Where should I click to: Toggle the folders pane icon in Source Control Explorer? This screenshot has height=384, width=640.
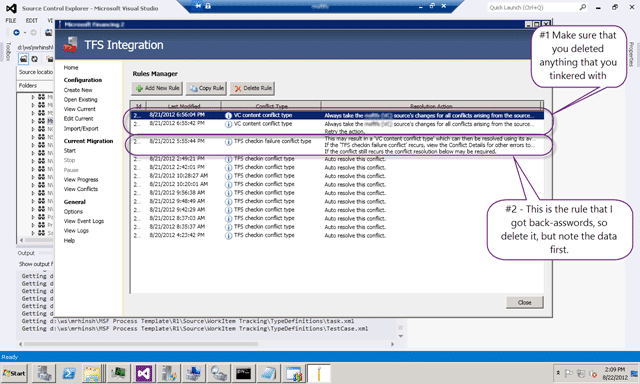pos(24,59)
